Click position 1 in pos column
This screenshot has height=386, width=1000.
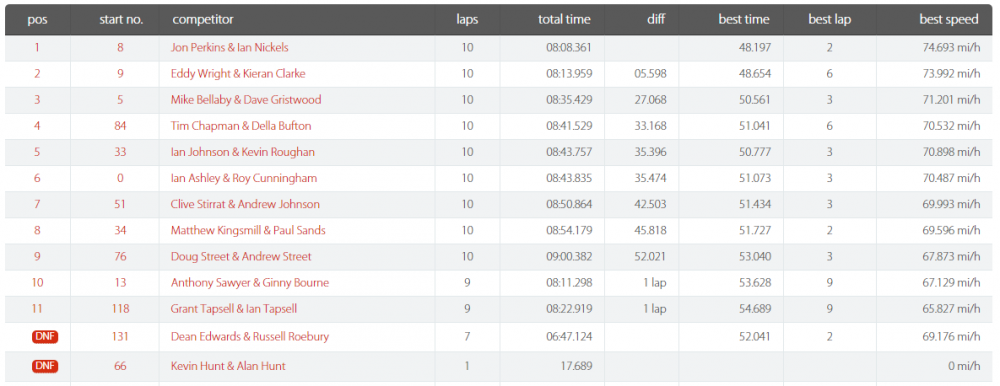37,48
